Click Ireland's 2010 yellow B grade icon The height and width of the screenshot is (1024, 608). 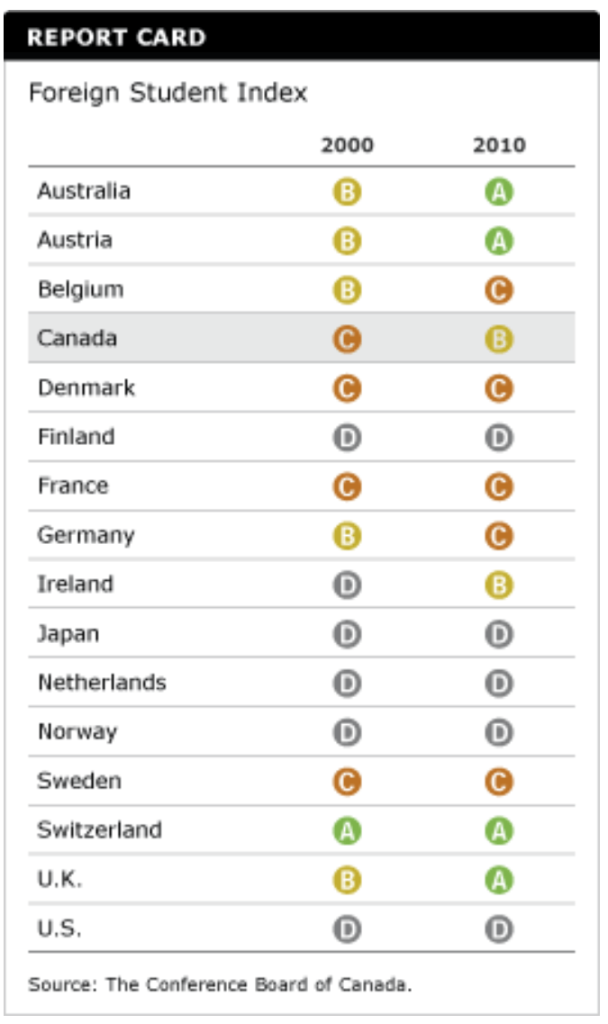(498, 585)
